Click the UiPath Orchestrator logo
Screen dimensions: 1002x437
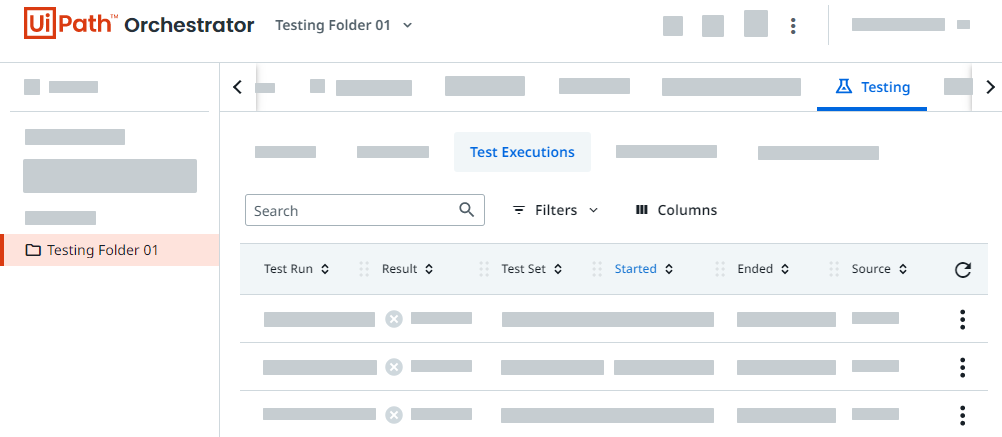(x=138, y=25)
